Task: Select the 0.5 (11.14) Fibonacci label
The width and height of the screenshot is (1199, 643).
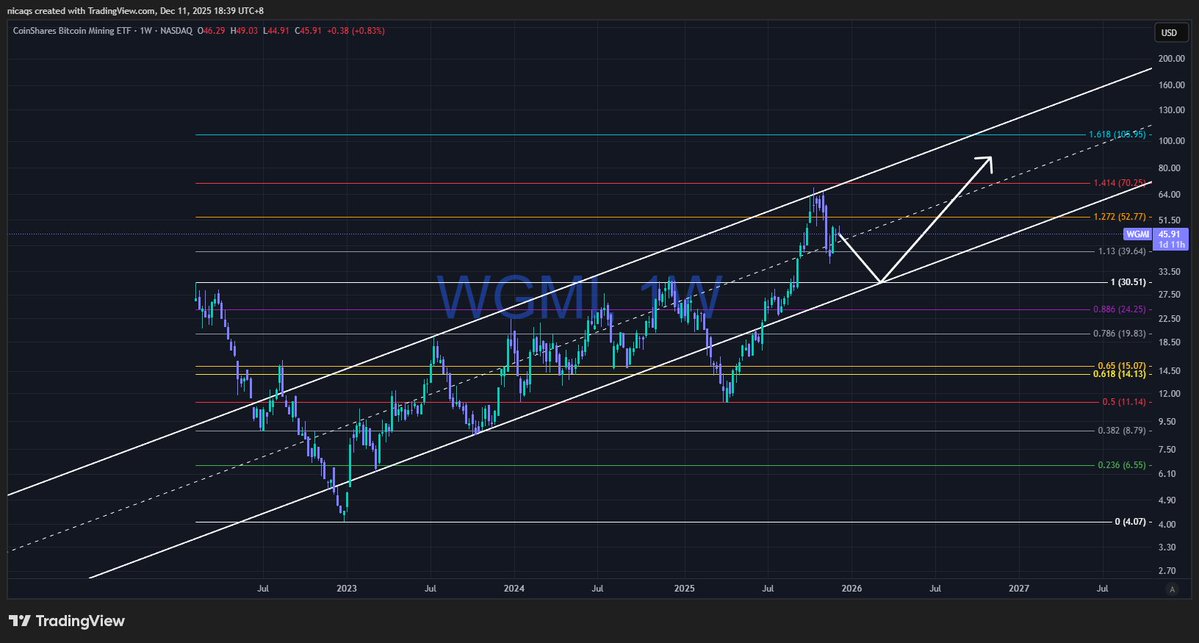Action: (1124, 402)
